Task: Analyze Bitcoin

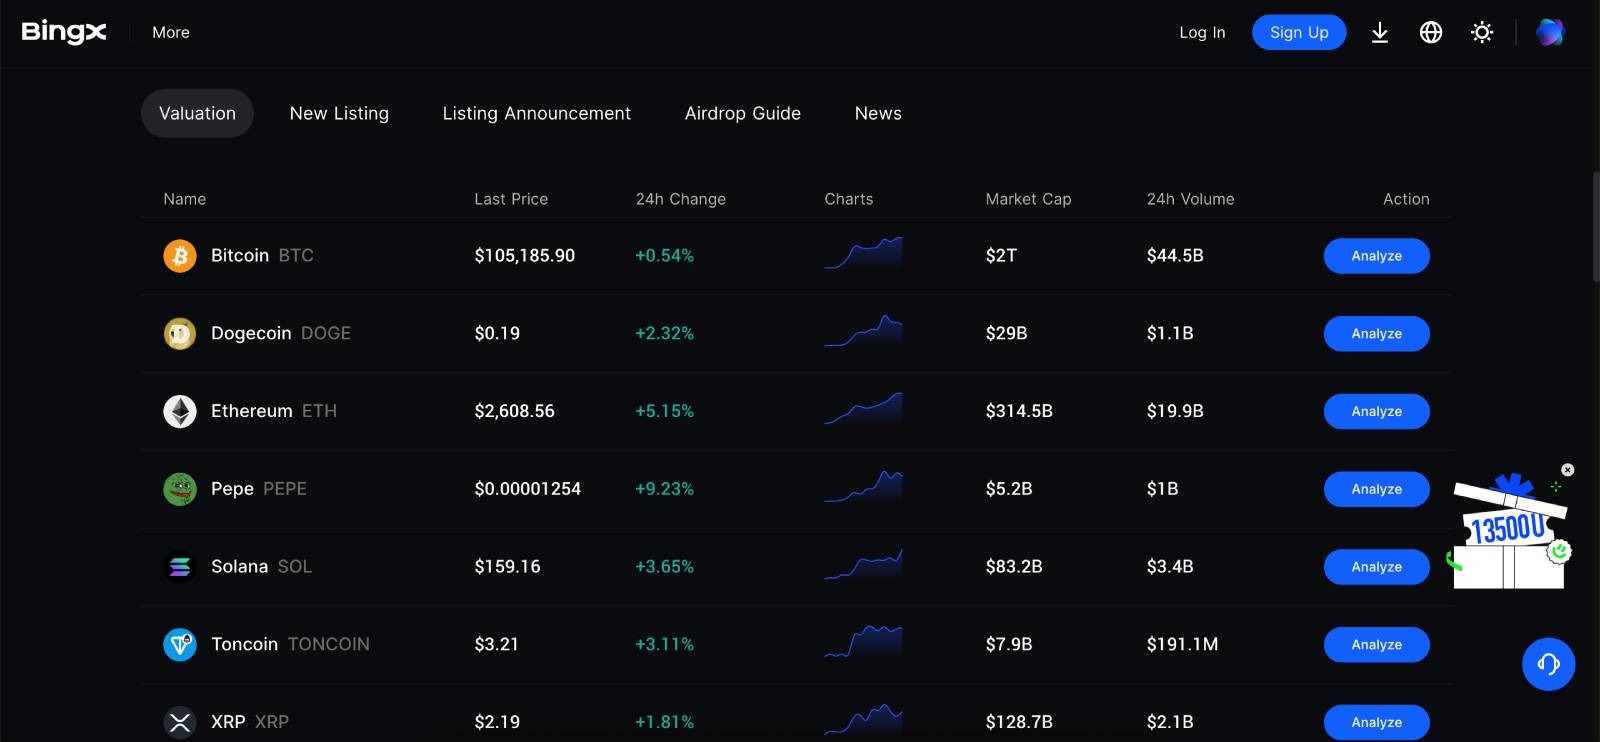Action: tap(1377, 256)
